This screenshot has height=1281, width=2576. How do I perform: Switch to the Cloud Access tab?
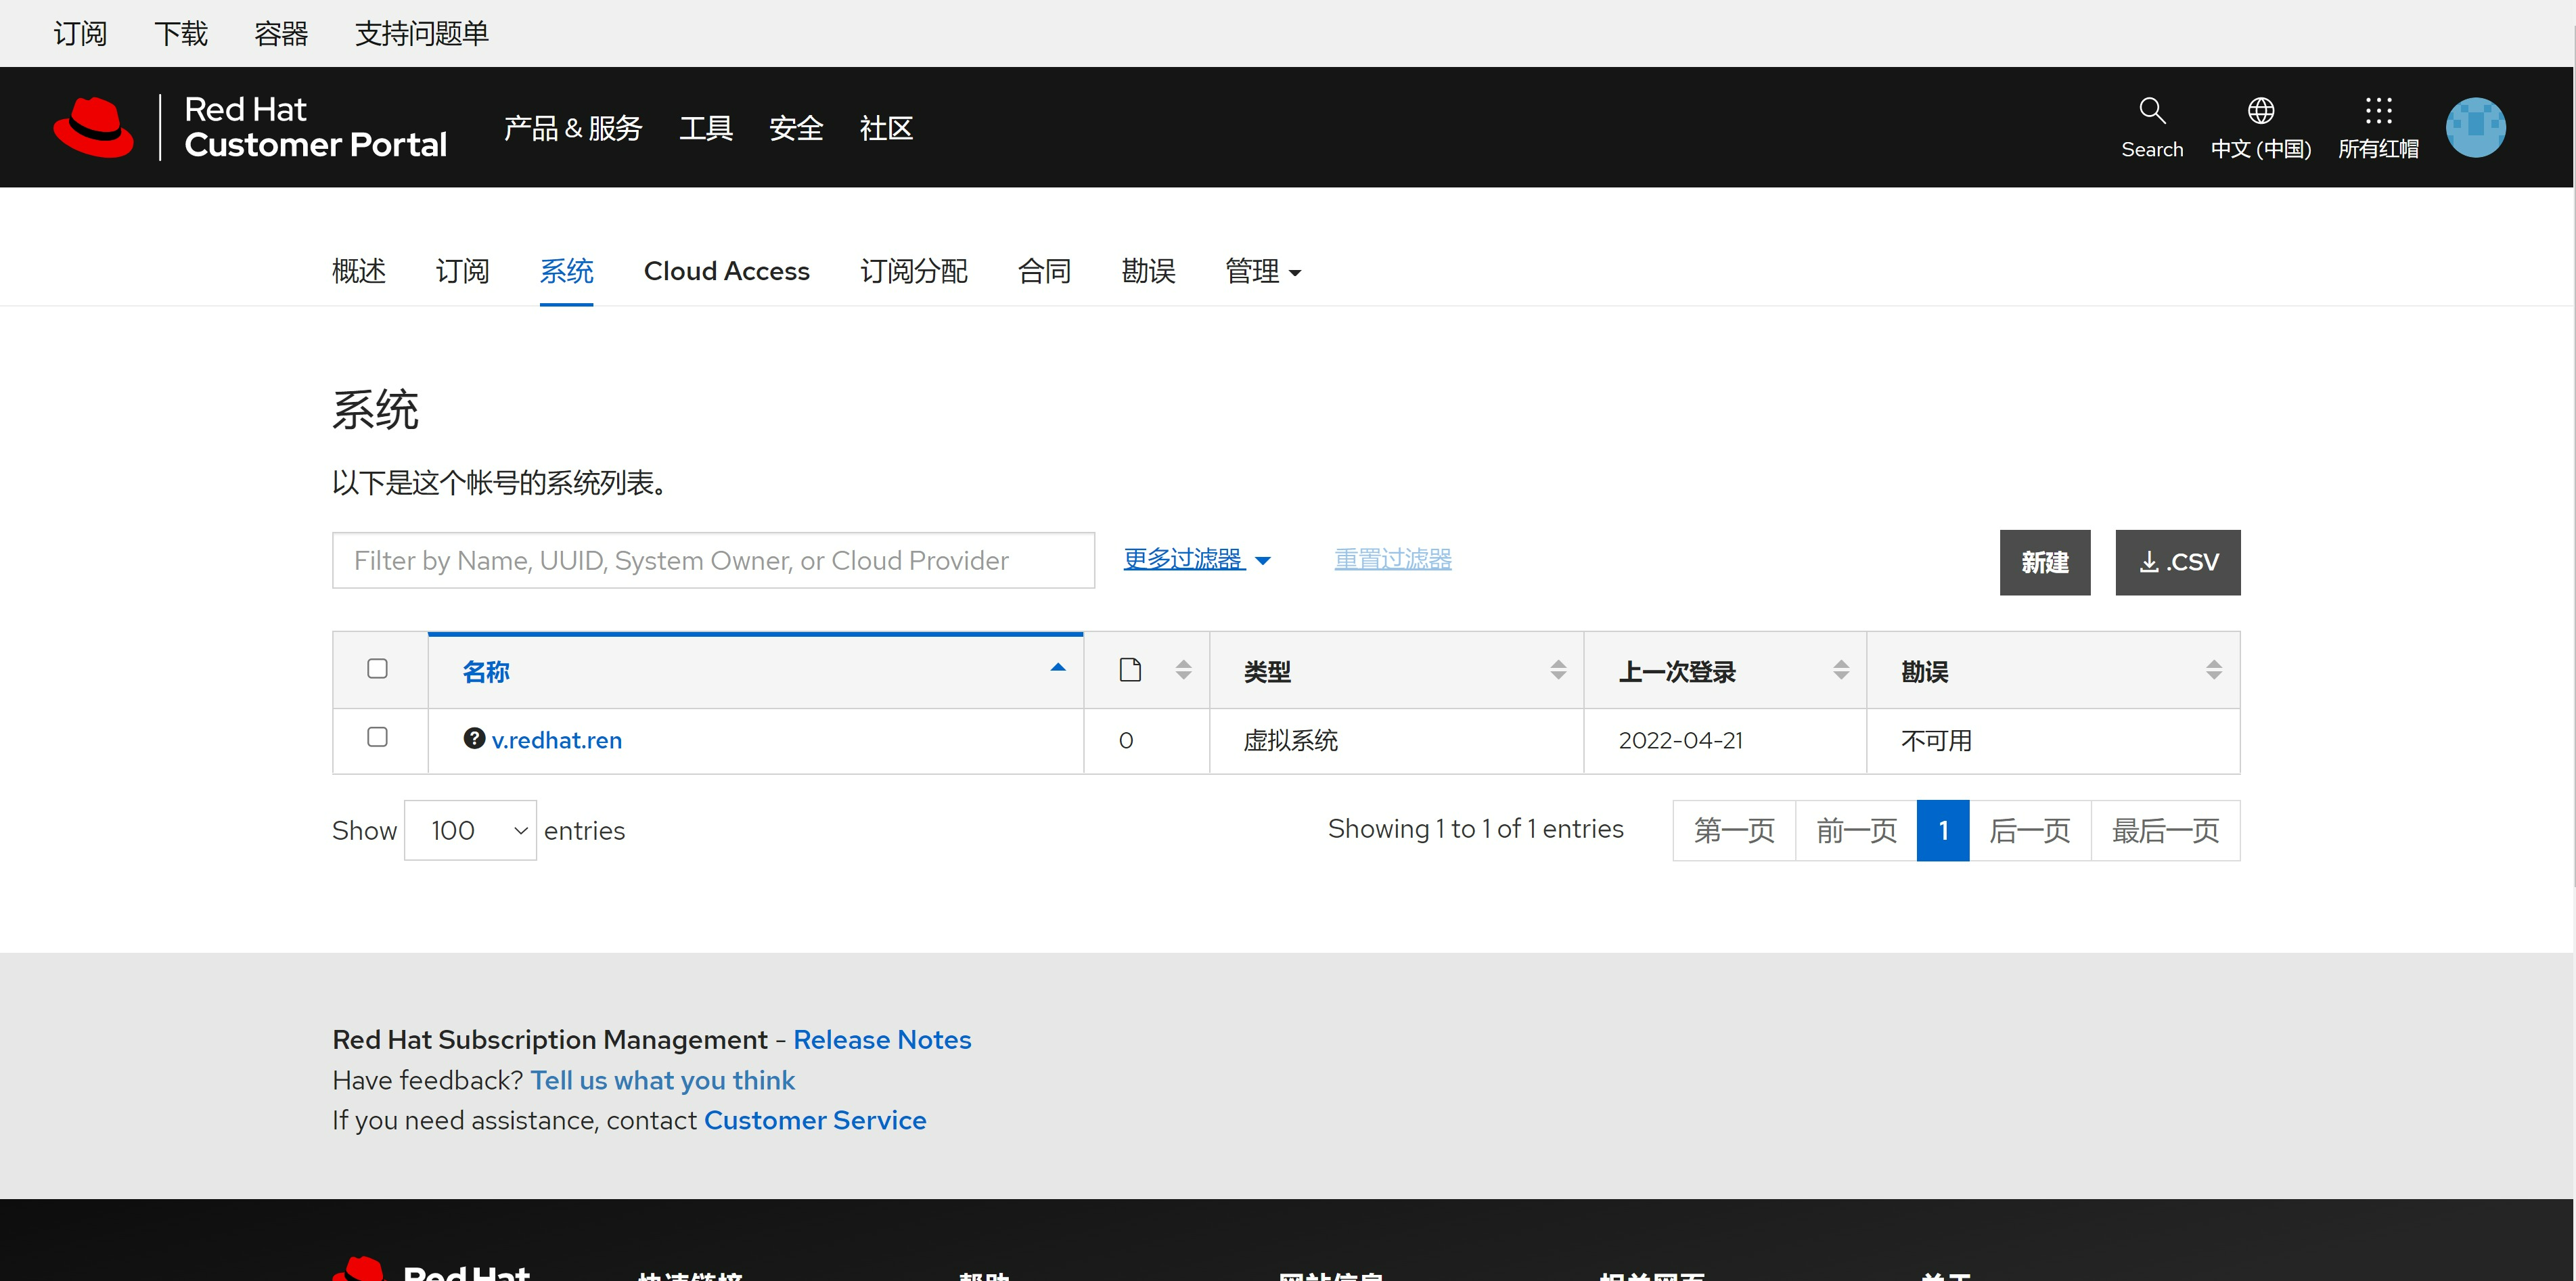tap(726, 271)
